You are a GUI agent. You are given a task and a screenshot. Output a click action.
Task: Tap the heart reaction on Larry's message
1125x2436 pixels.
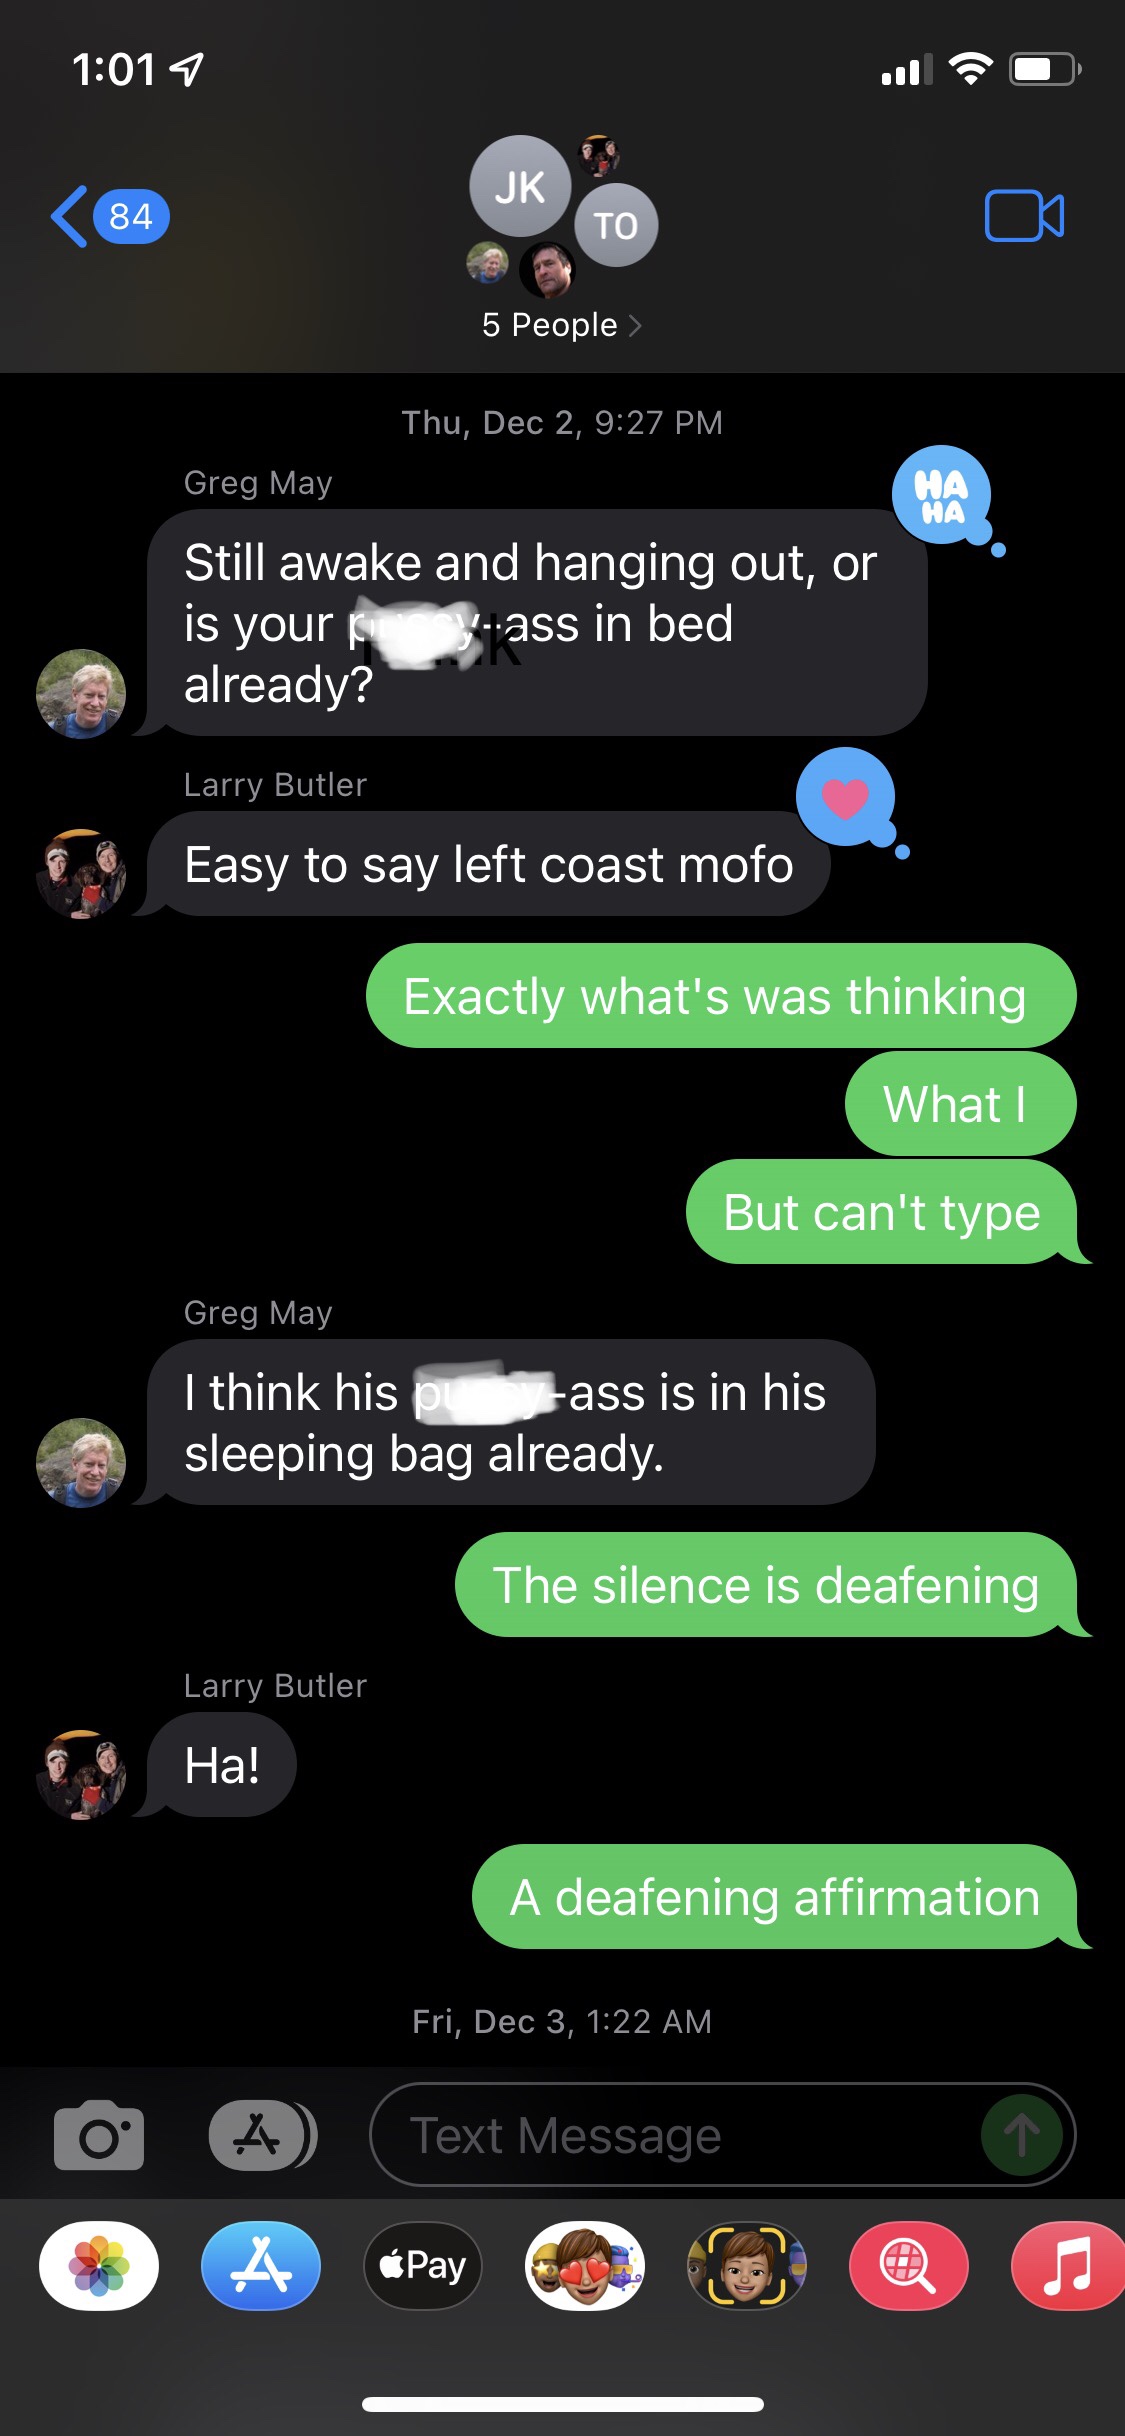click(x=846, y=797)
